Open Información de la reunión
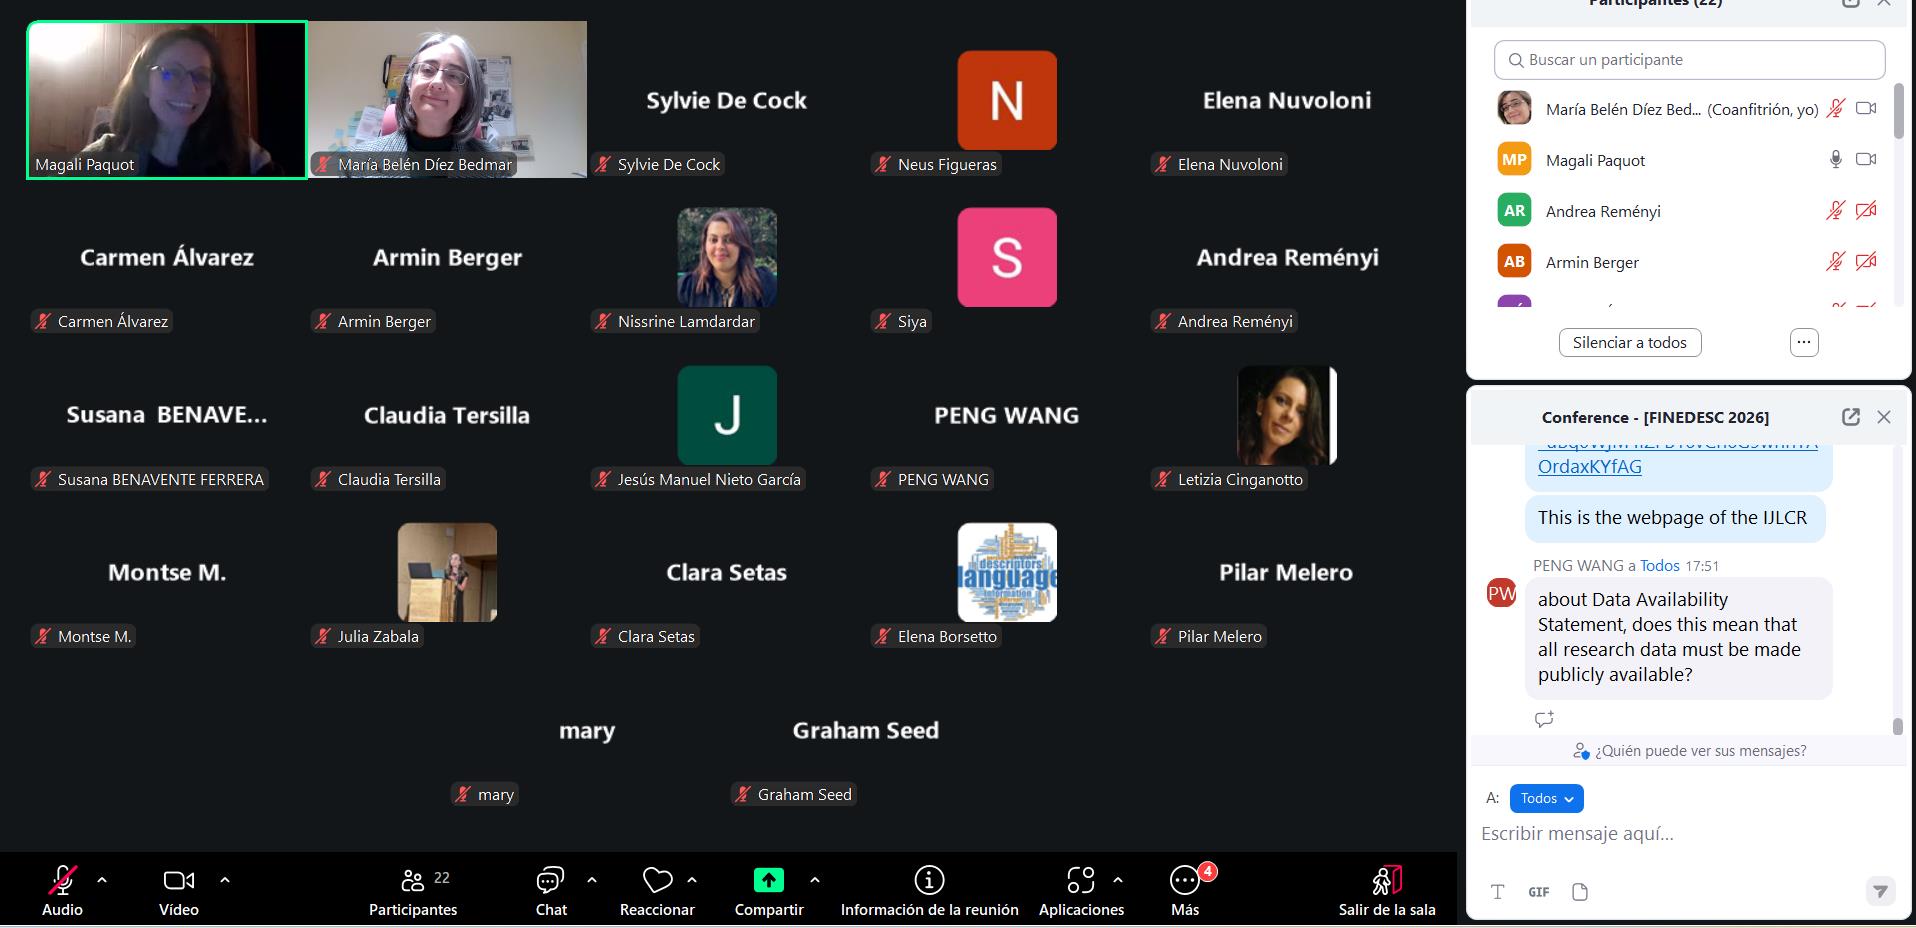 (929, 881)
